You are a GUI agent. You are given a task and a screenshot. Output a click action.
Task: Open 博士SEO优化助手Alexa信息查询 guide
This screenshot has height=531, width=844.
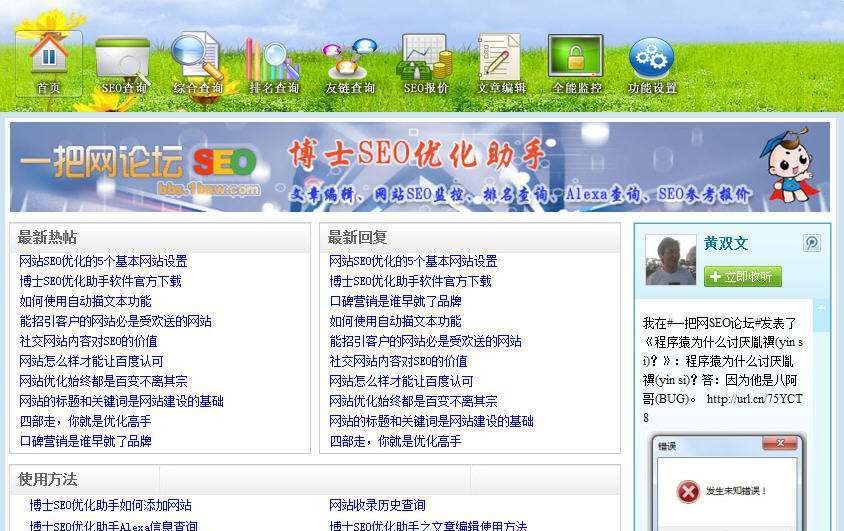coord(113,525)
